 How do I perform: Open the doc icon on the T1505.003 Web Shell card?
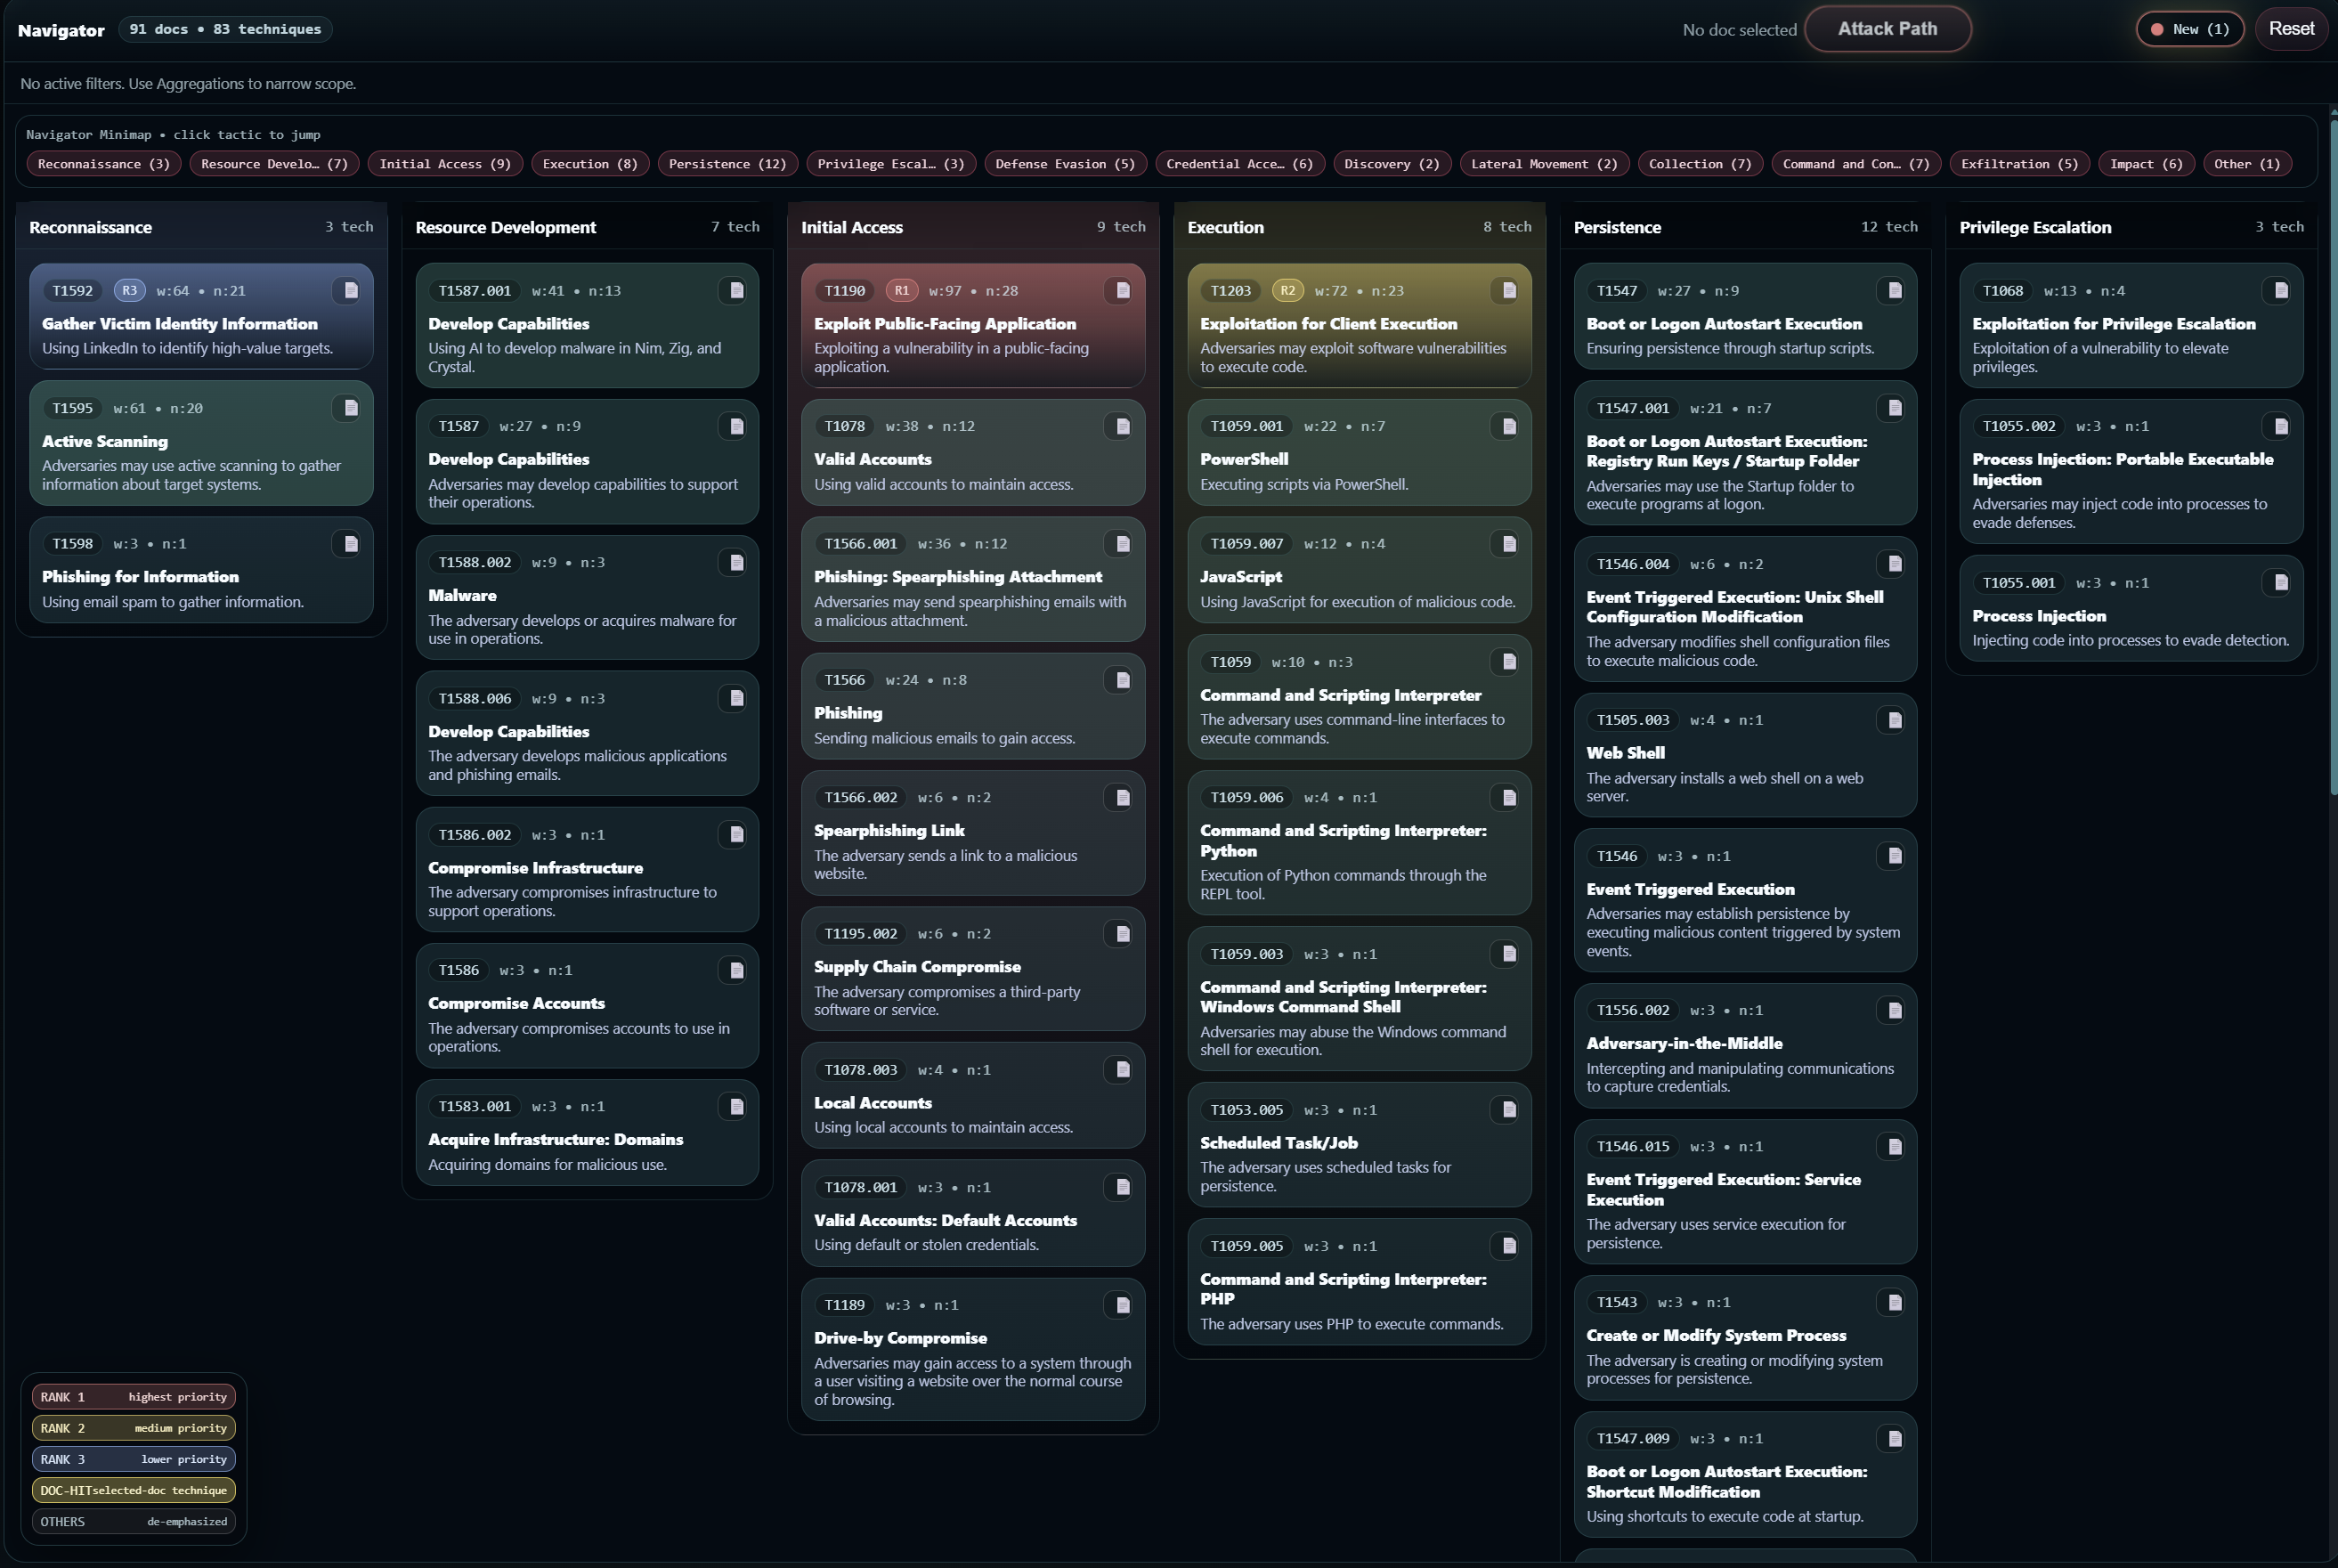coord(1893,719)
